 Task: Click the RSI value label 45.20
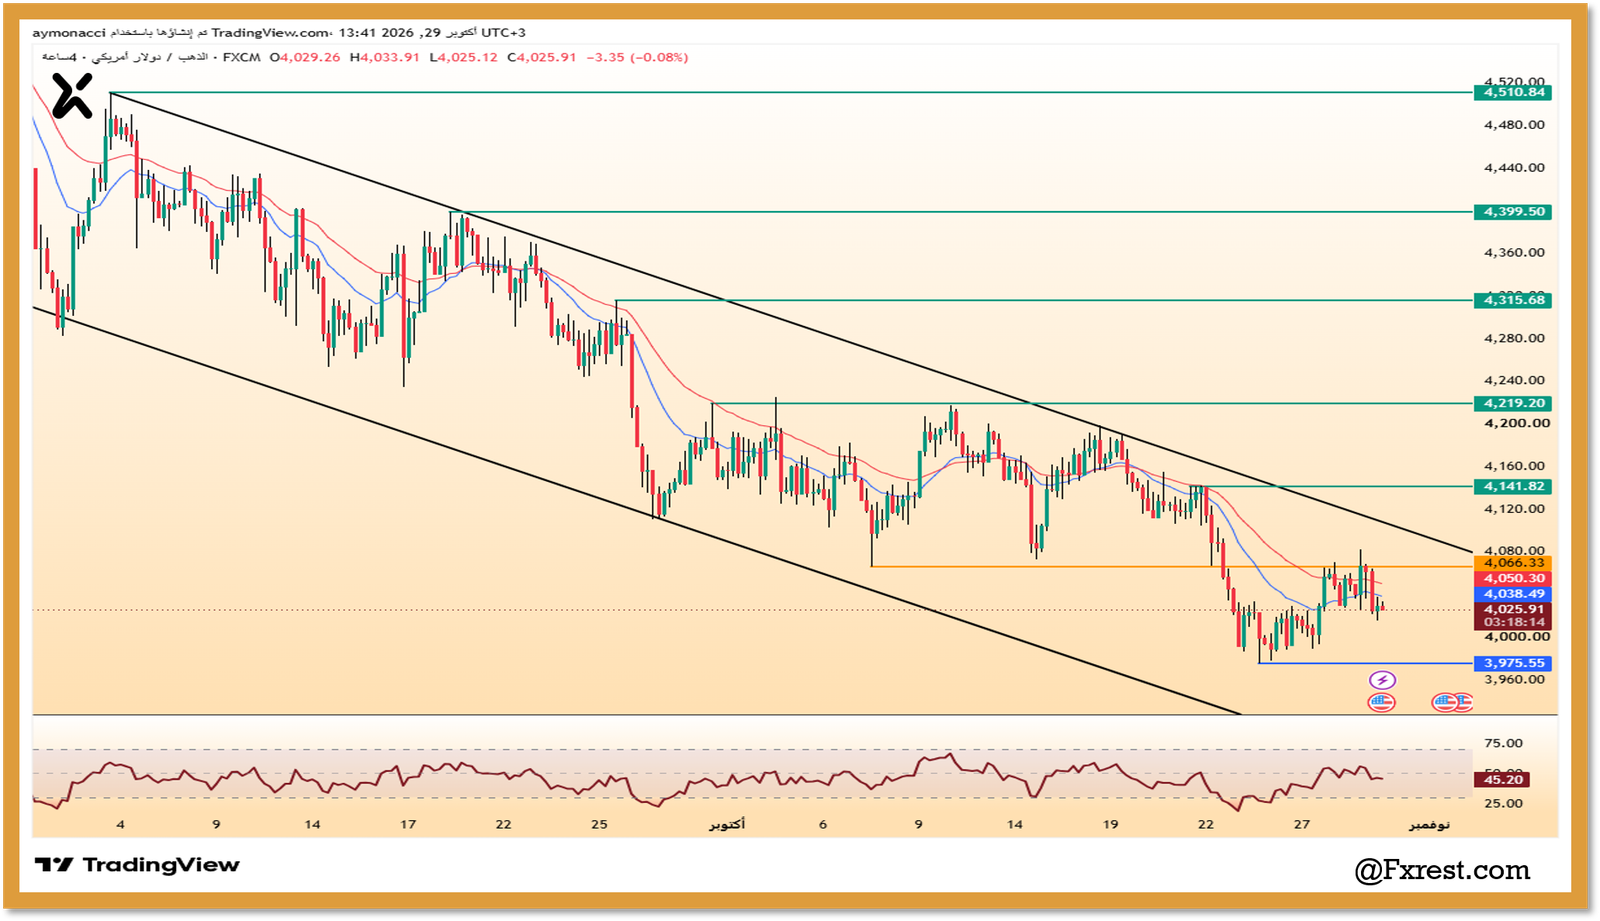1503,780
